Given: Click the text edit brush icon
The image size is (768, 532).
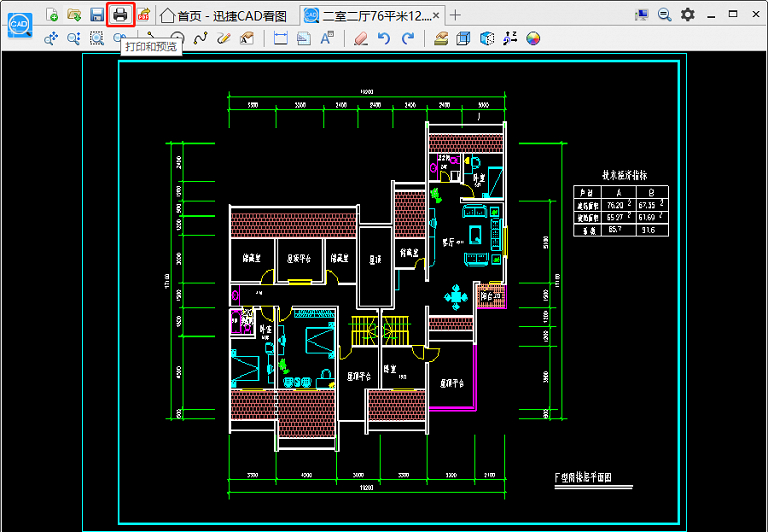Looking at the screenshot, I should pos(247,38).
